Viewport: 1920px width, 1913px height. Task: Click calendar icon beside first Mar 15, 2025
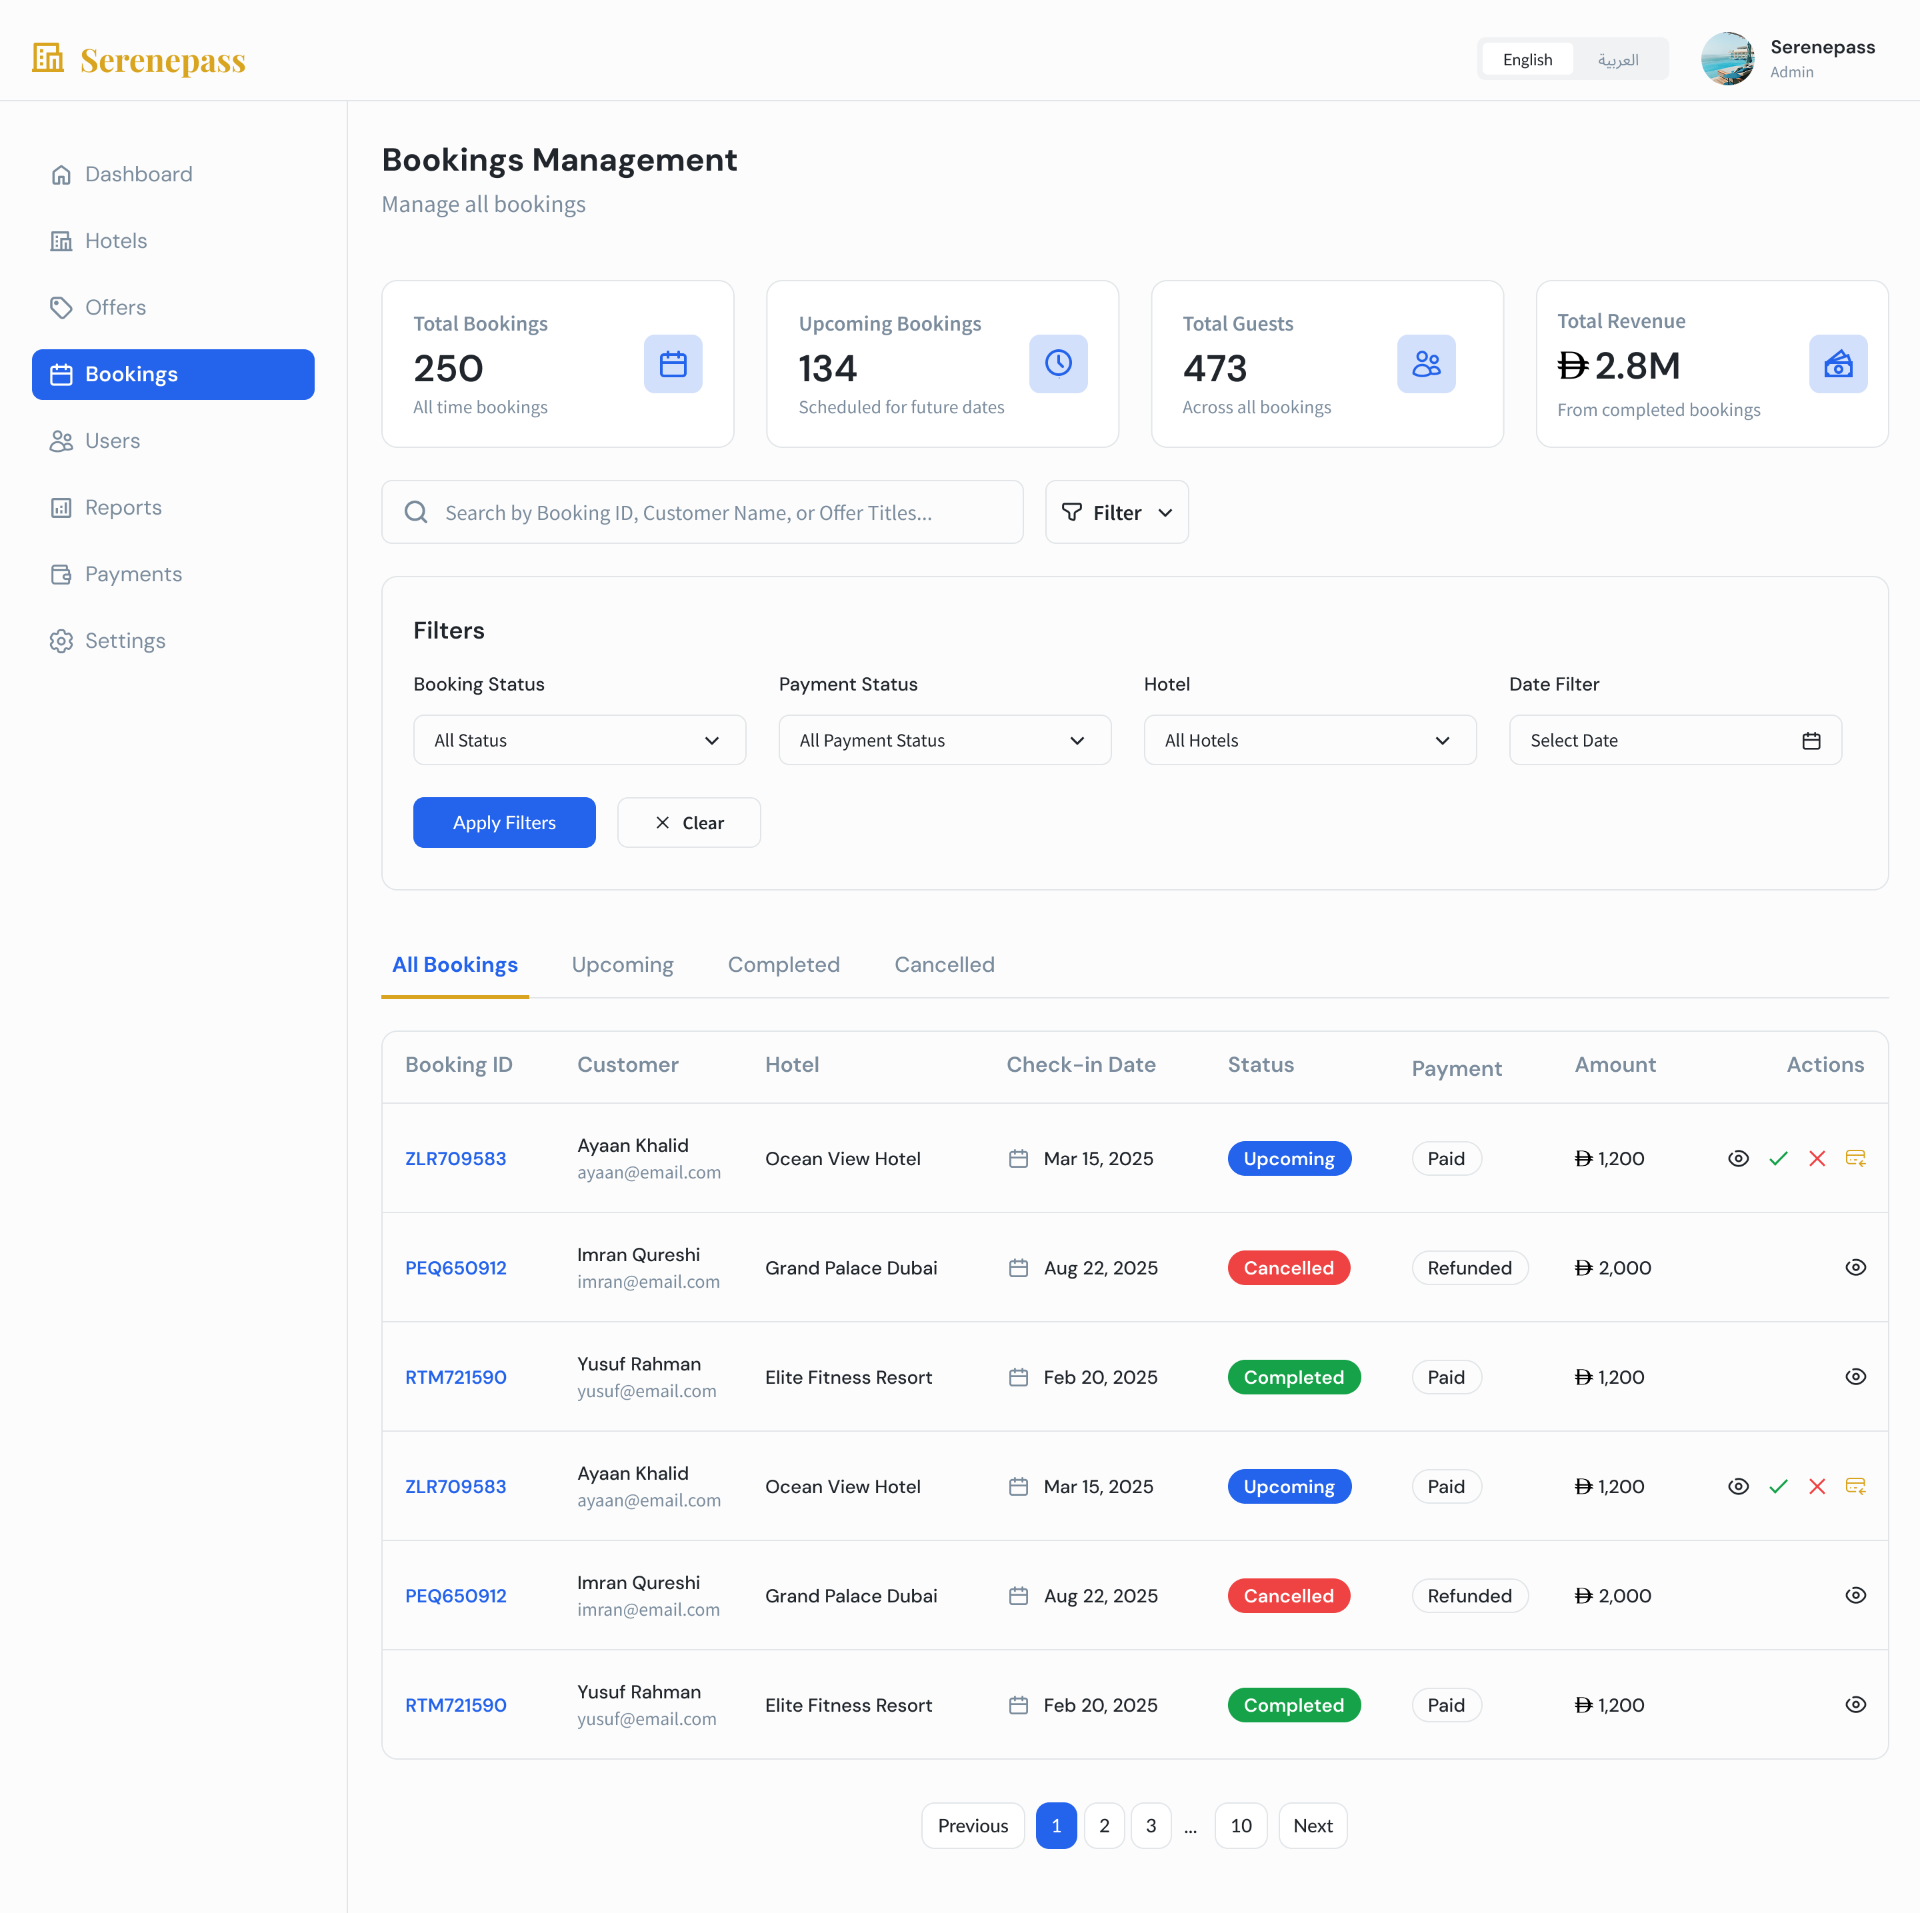click(1018, 1158)
